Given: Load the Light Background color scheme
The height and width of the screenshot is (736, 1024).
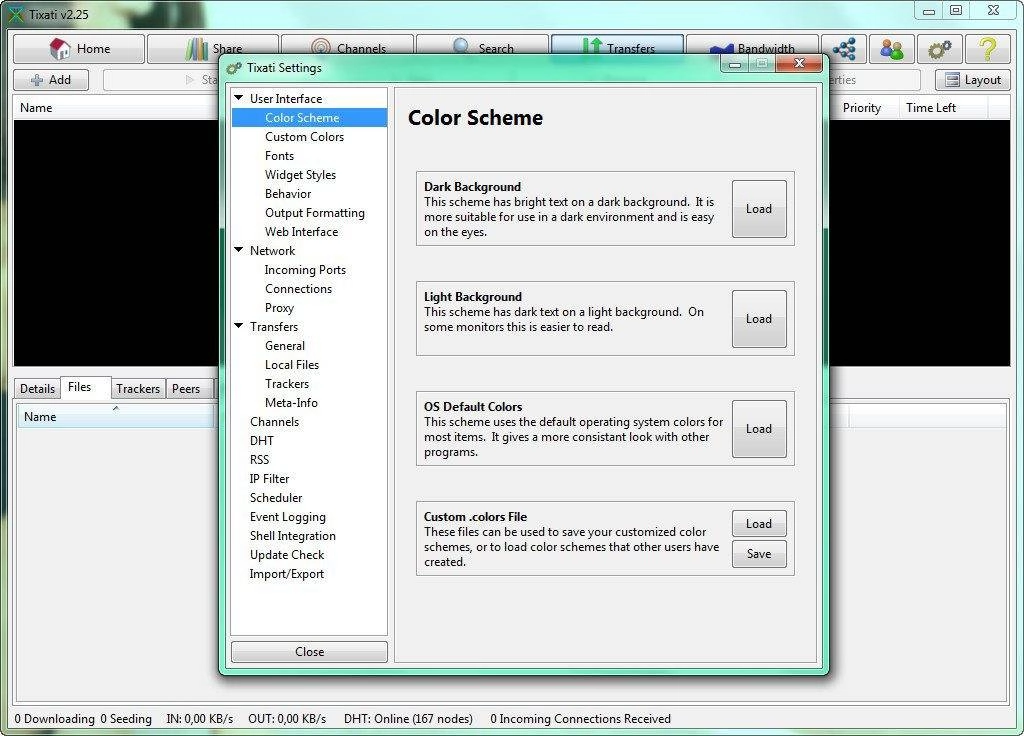Looking at the screenshot, I should point(759,319).
